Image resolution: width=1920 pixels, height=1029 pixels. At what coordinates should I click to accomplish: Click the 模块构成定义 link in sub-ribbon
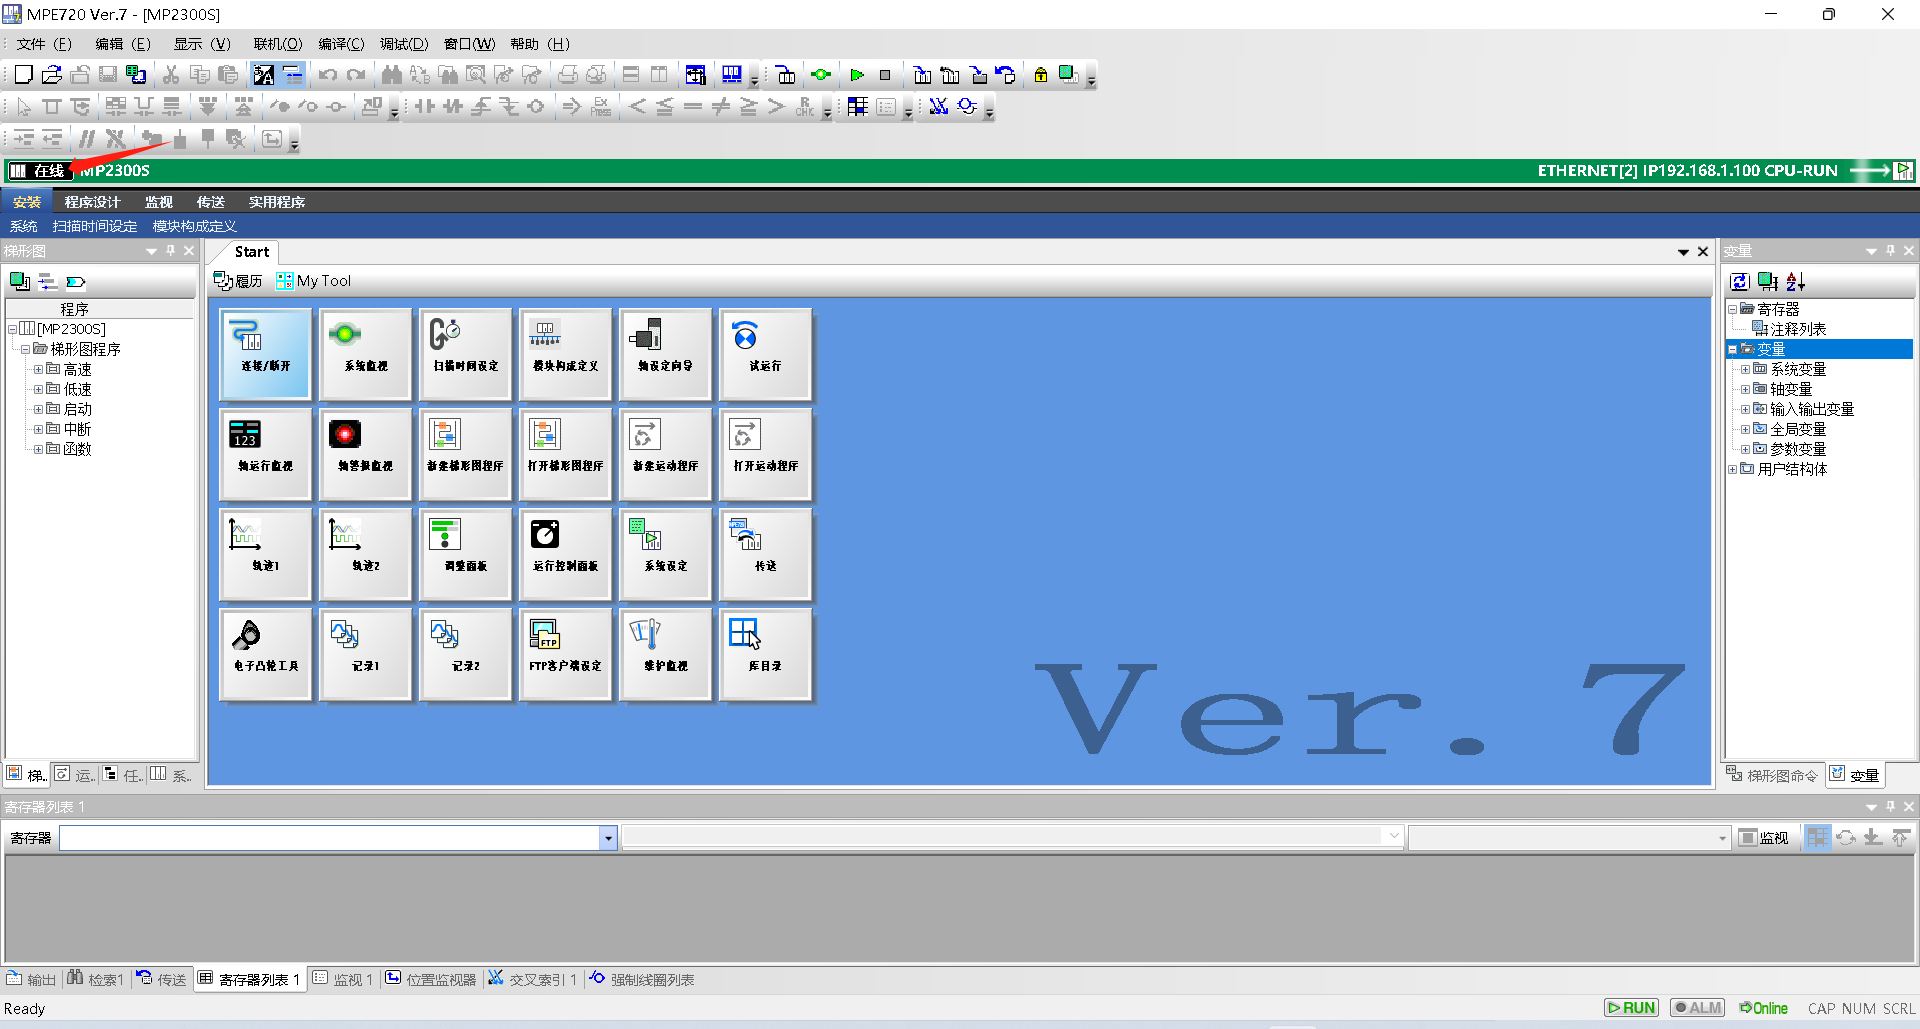194,226
